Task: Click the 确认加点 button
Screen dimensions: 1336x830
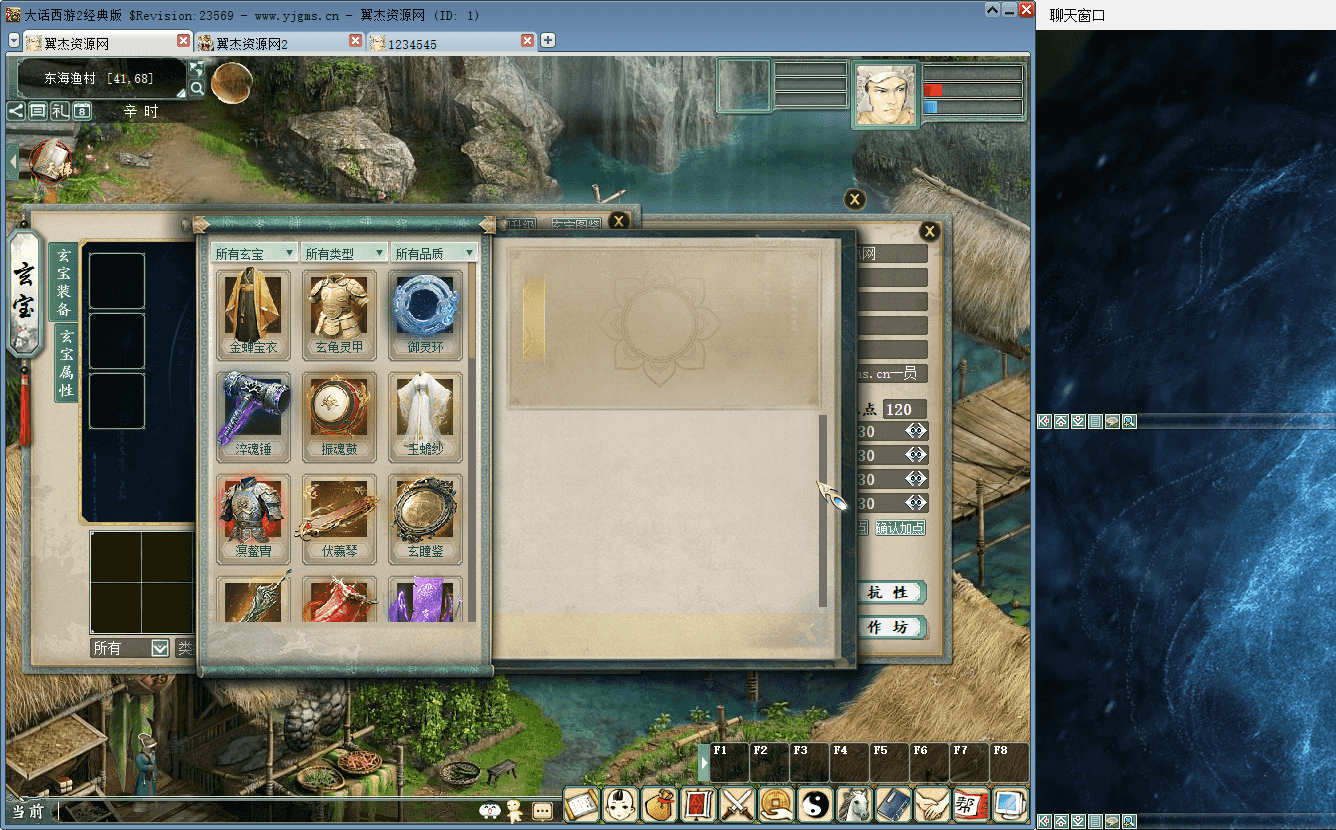Action: [x=900, y=528]
